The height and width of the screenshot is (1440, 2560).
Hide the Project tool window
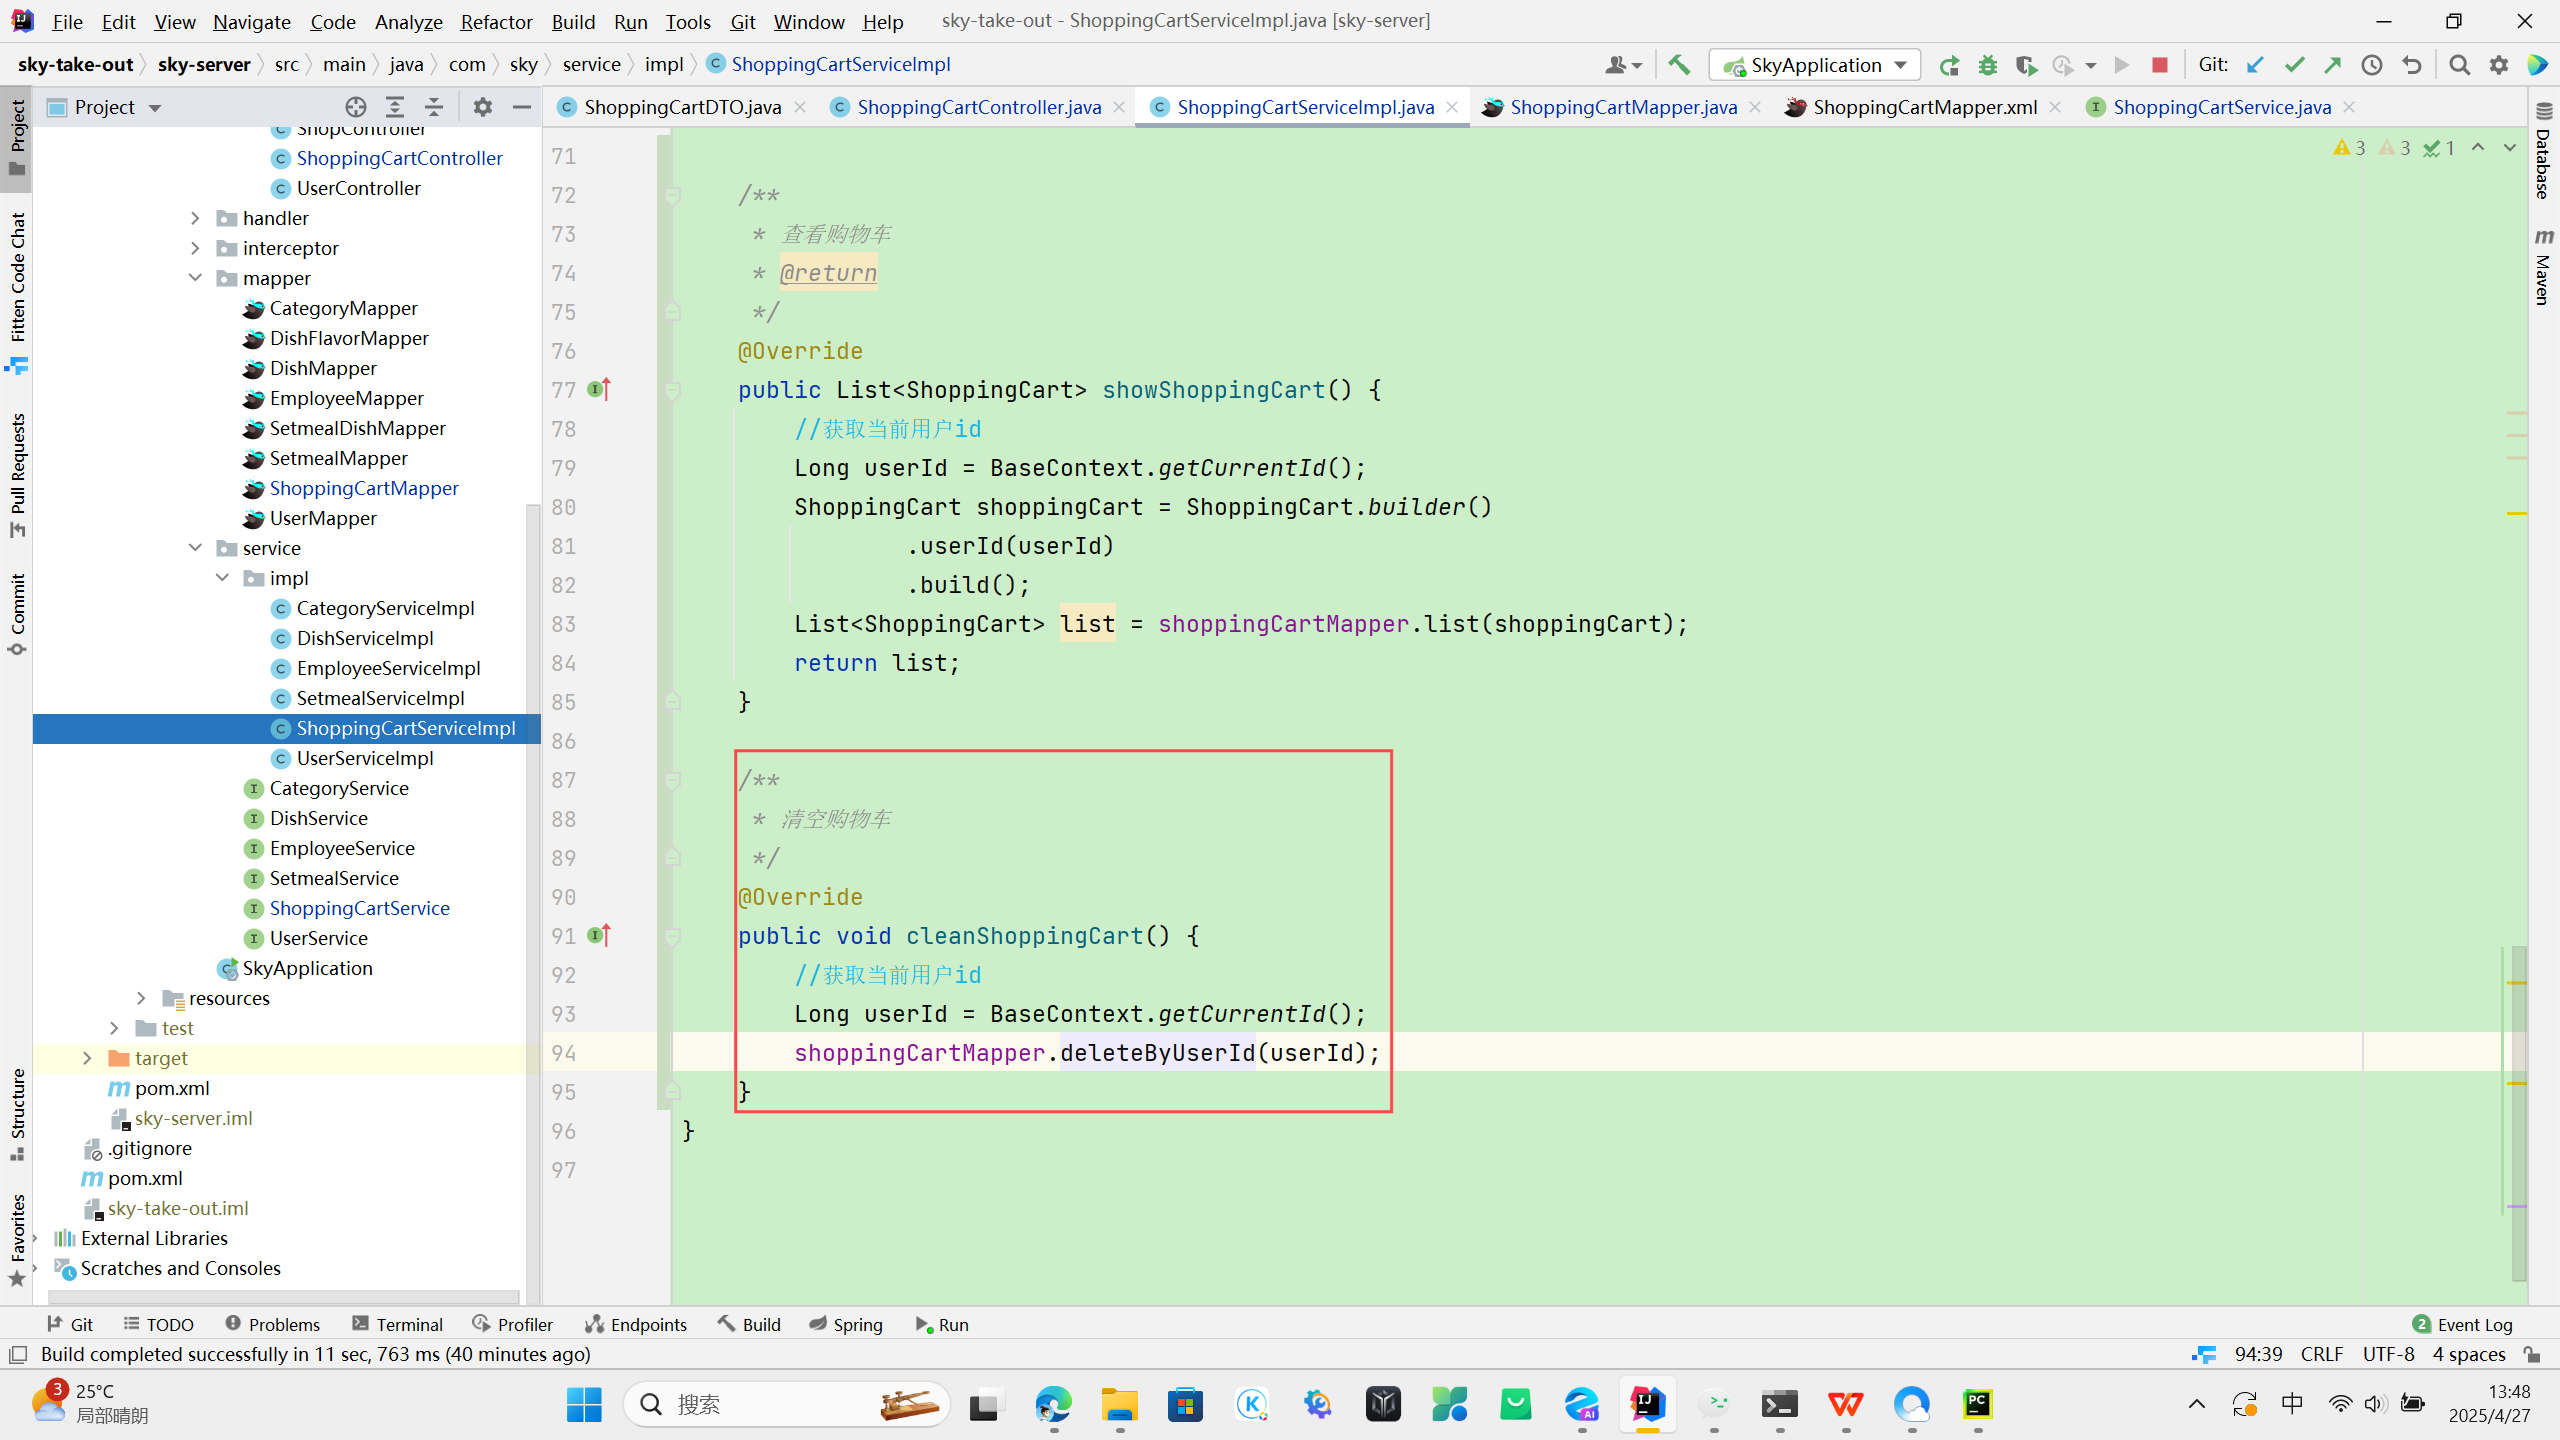tap(521, 107)
